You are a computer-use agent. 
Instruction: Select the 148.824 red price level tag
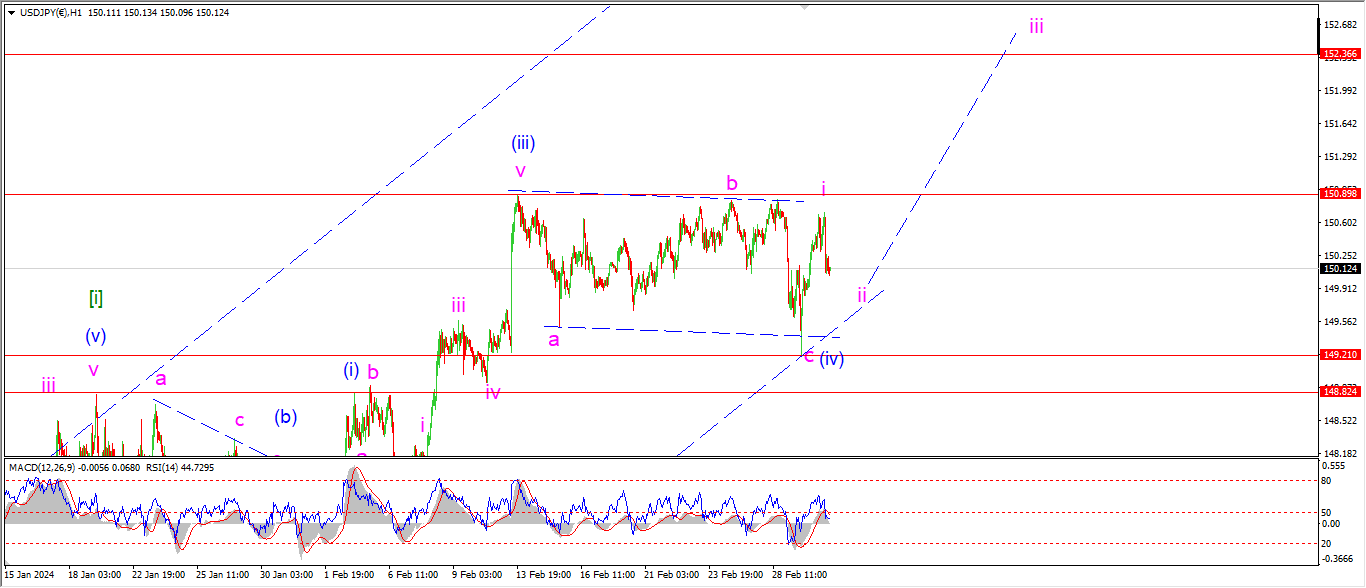point(1340,392)
